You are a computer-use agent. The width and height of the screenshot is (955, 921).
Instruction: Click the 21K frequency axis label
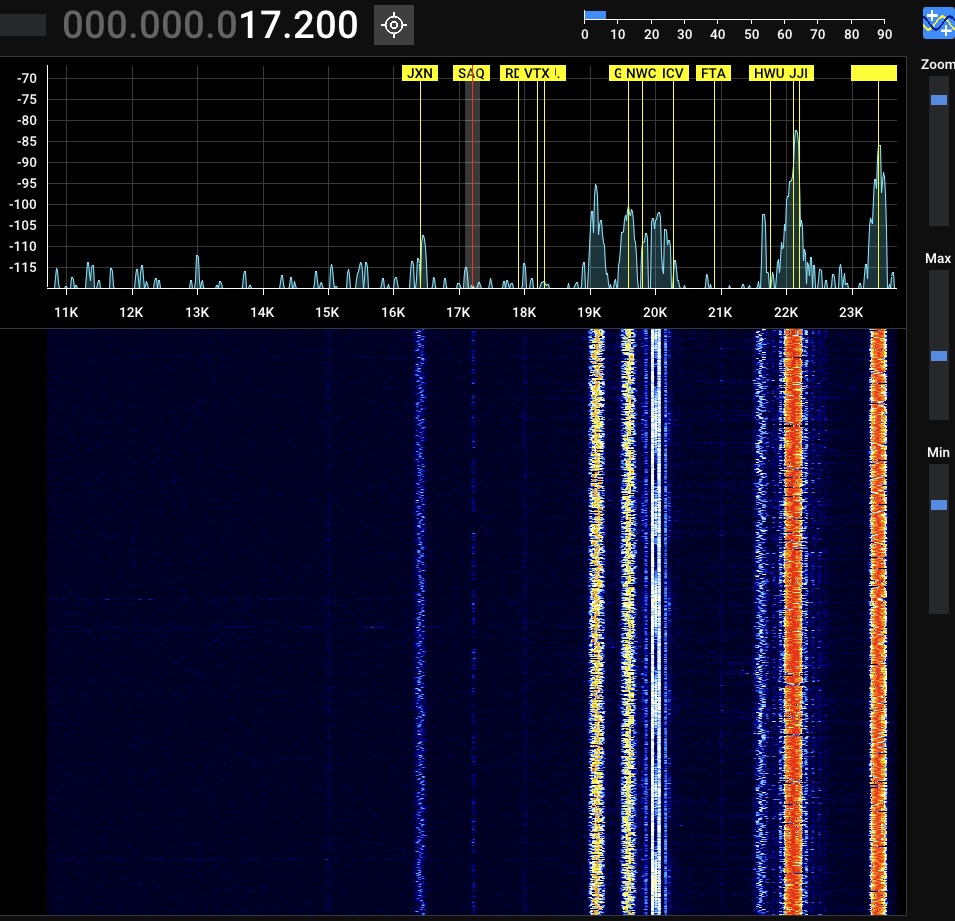(720, 312)
